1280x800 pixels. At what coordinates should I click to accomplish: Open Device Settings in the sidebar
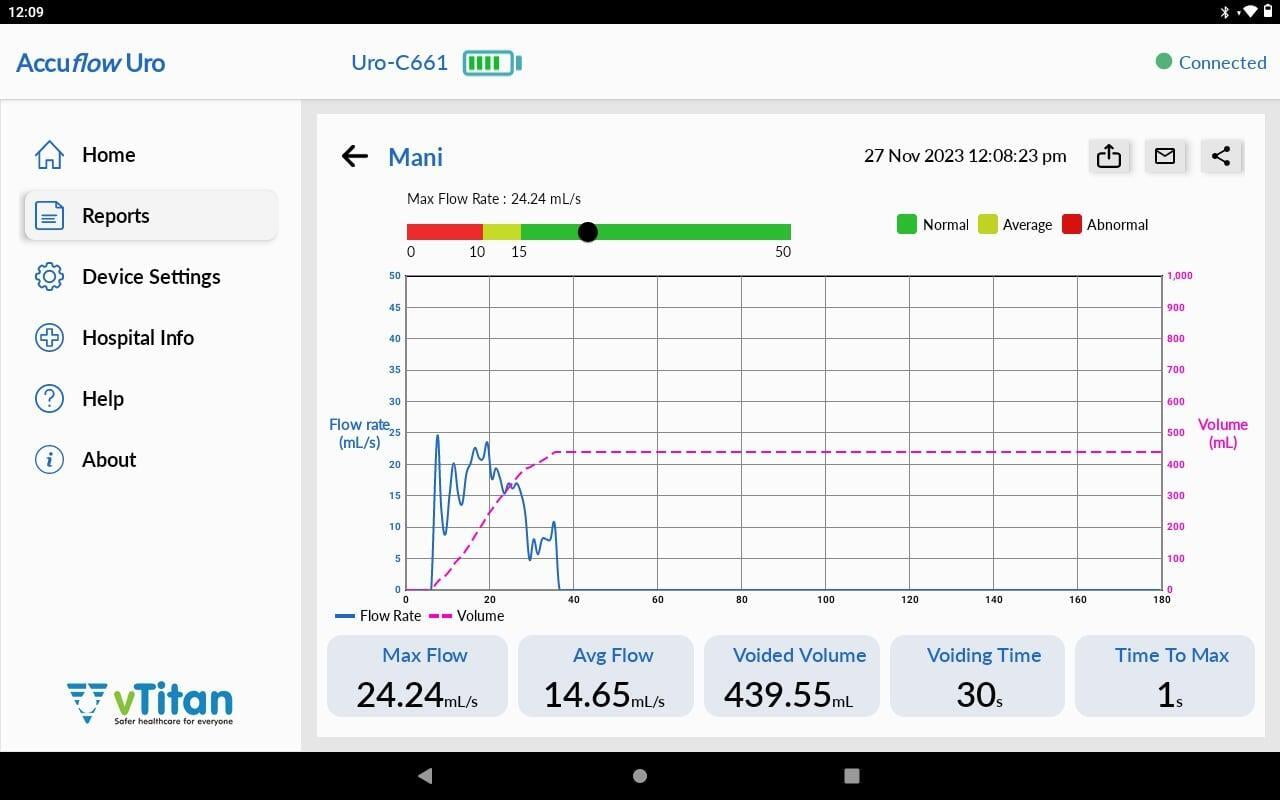pos(150,277)
